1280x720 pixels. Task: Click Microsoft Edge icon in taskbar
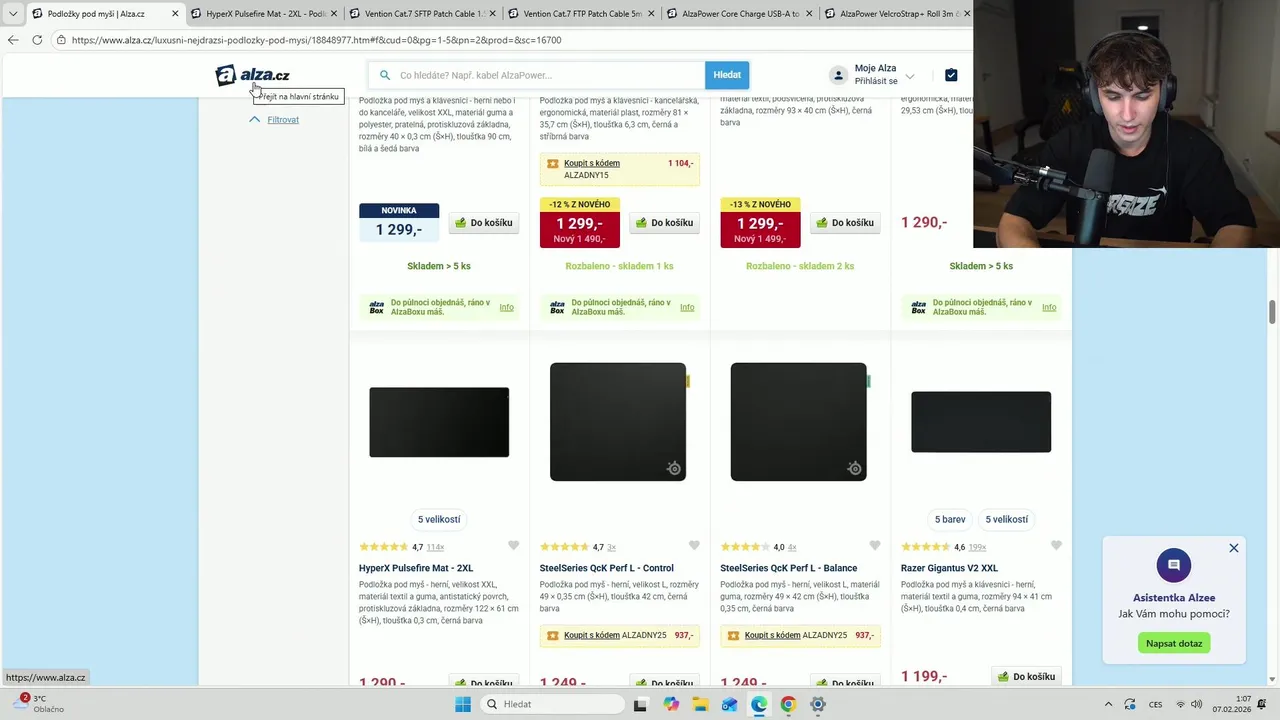(759, 704)
